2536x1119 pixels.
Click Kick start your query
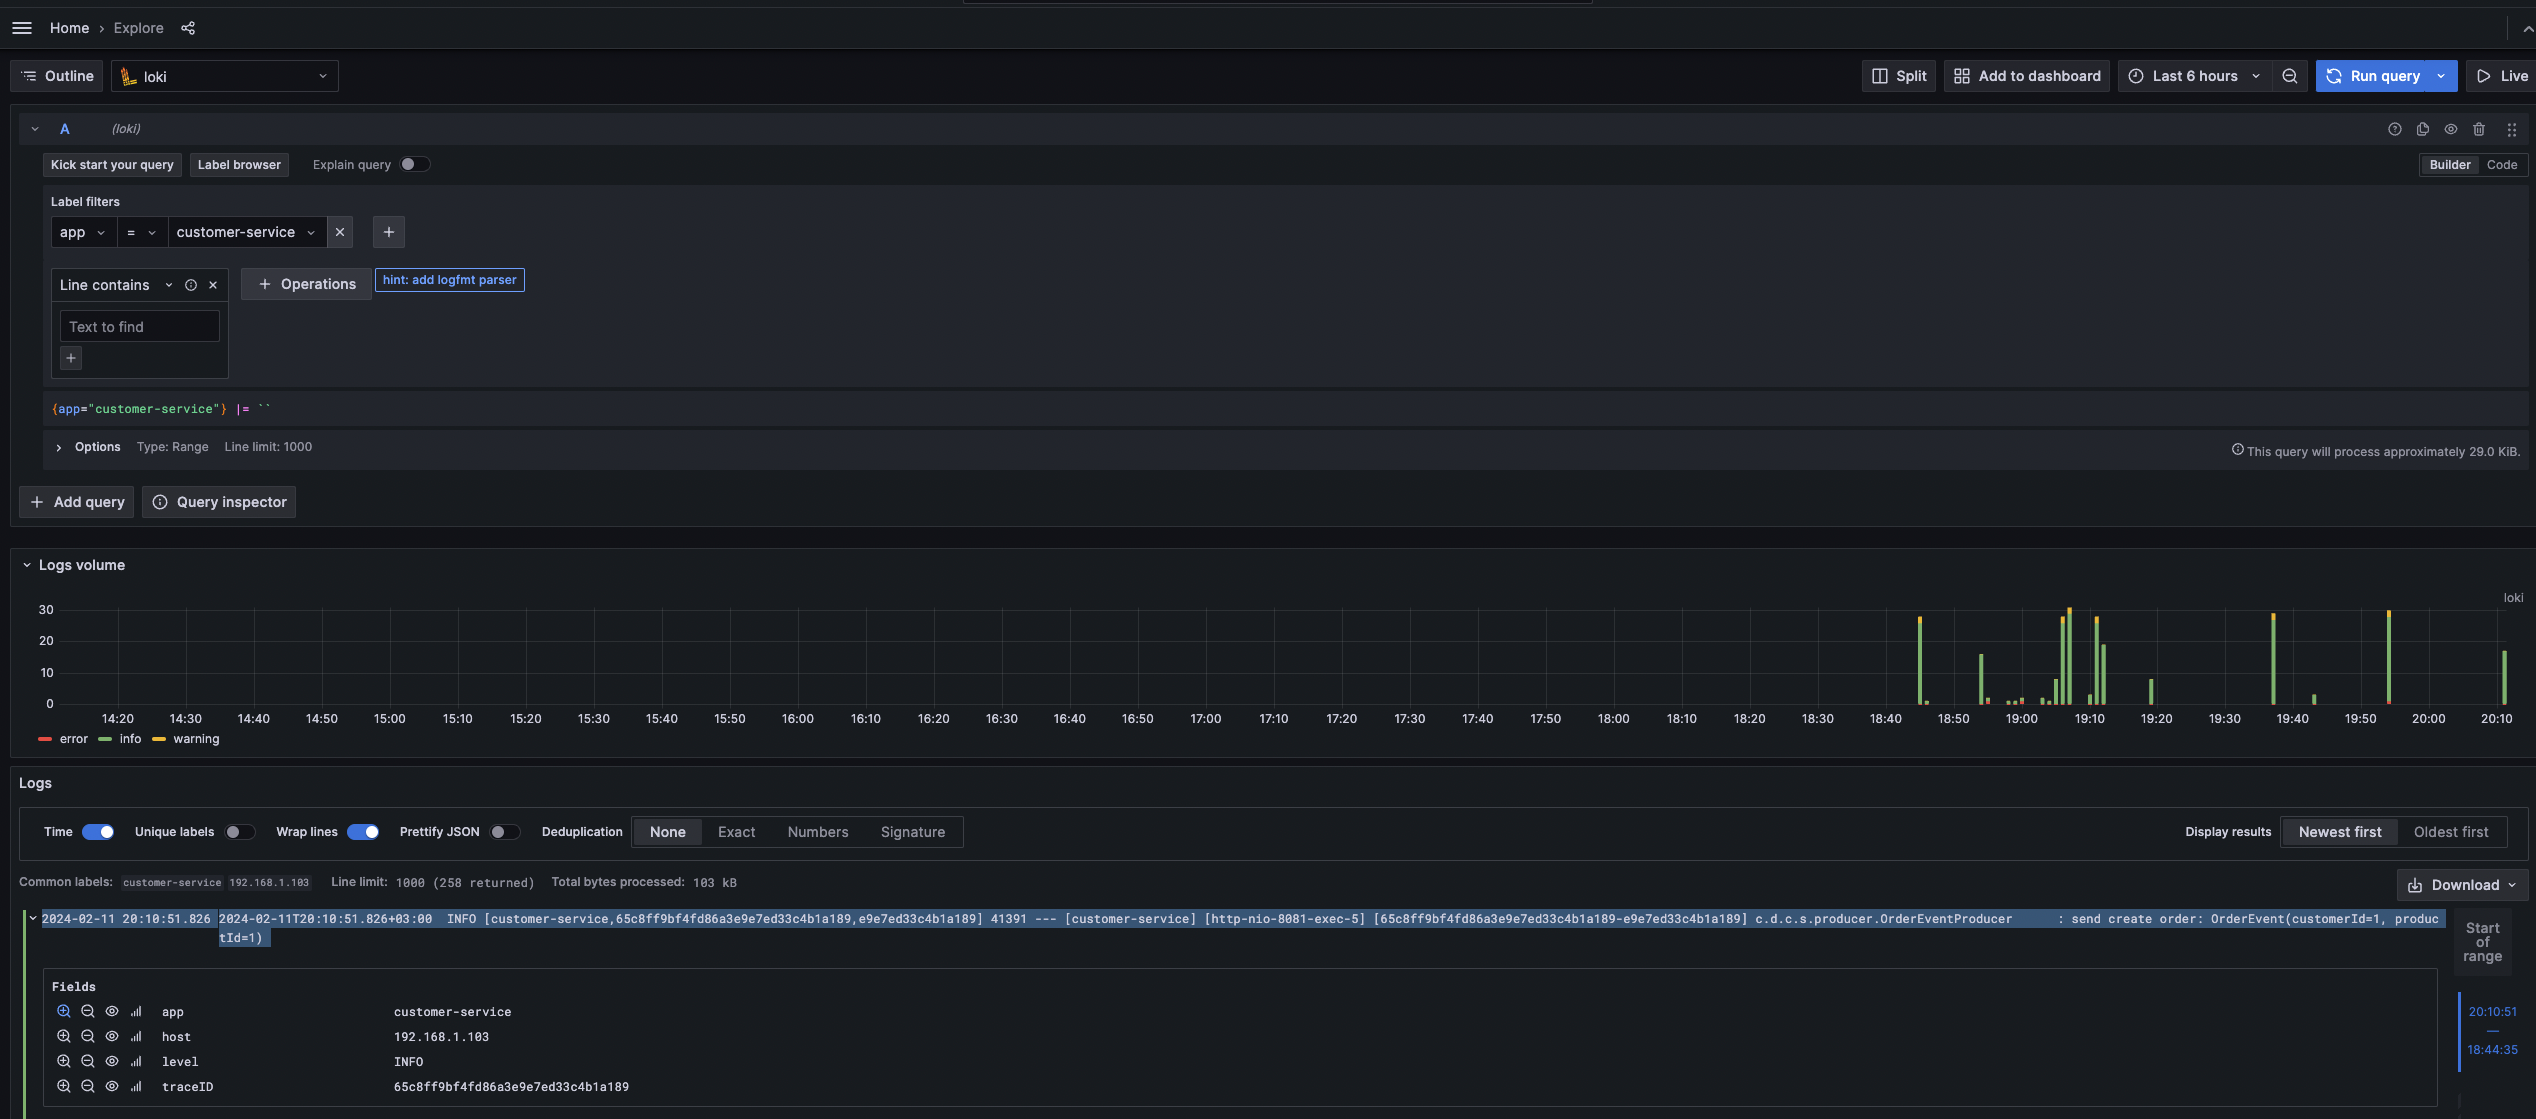point(112,165)
